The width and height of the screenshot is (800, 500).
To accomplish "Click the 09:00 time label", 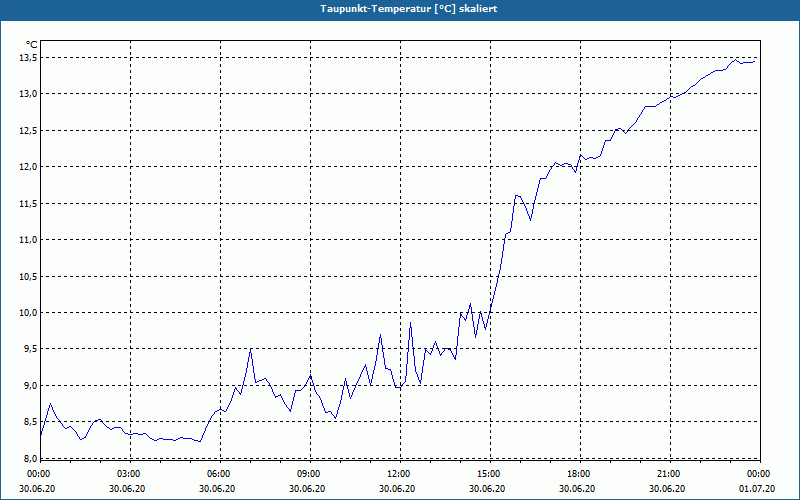I will click(310, 474).
